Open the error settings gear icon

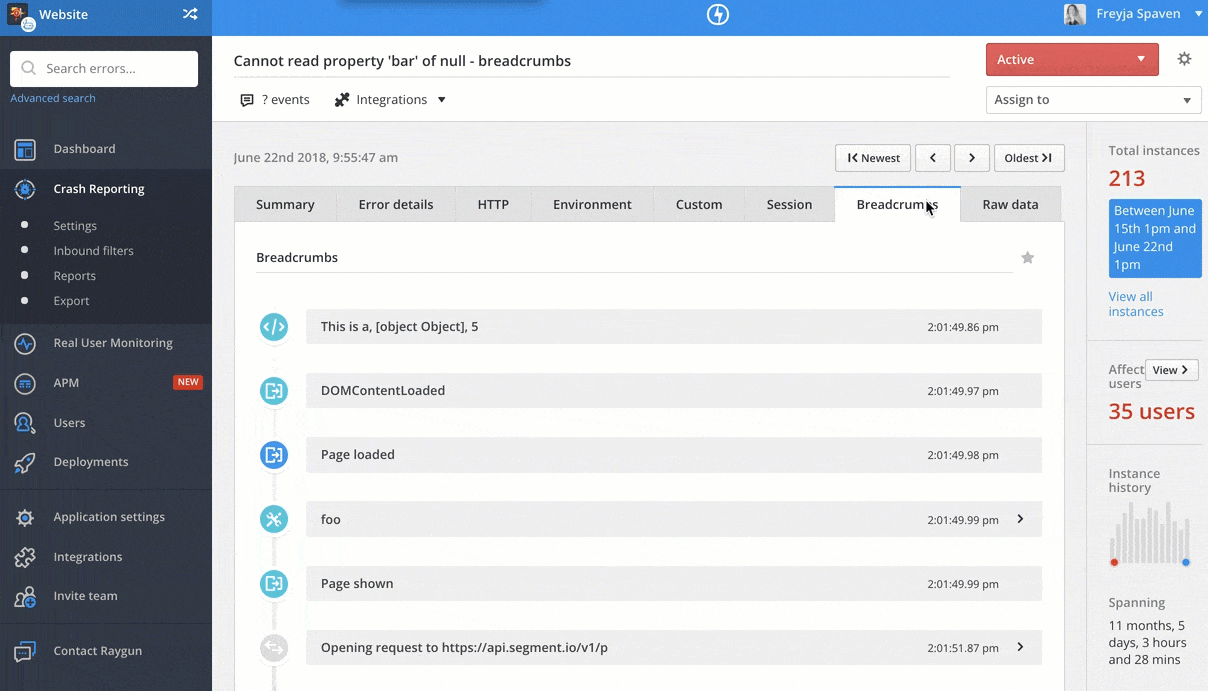pyautogui.click(x=1184, y=59)
